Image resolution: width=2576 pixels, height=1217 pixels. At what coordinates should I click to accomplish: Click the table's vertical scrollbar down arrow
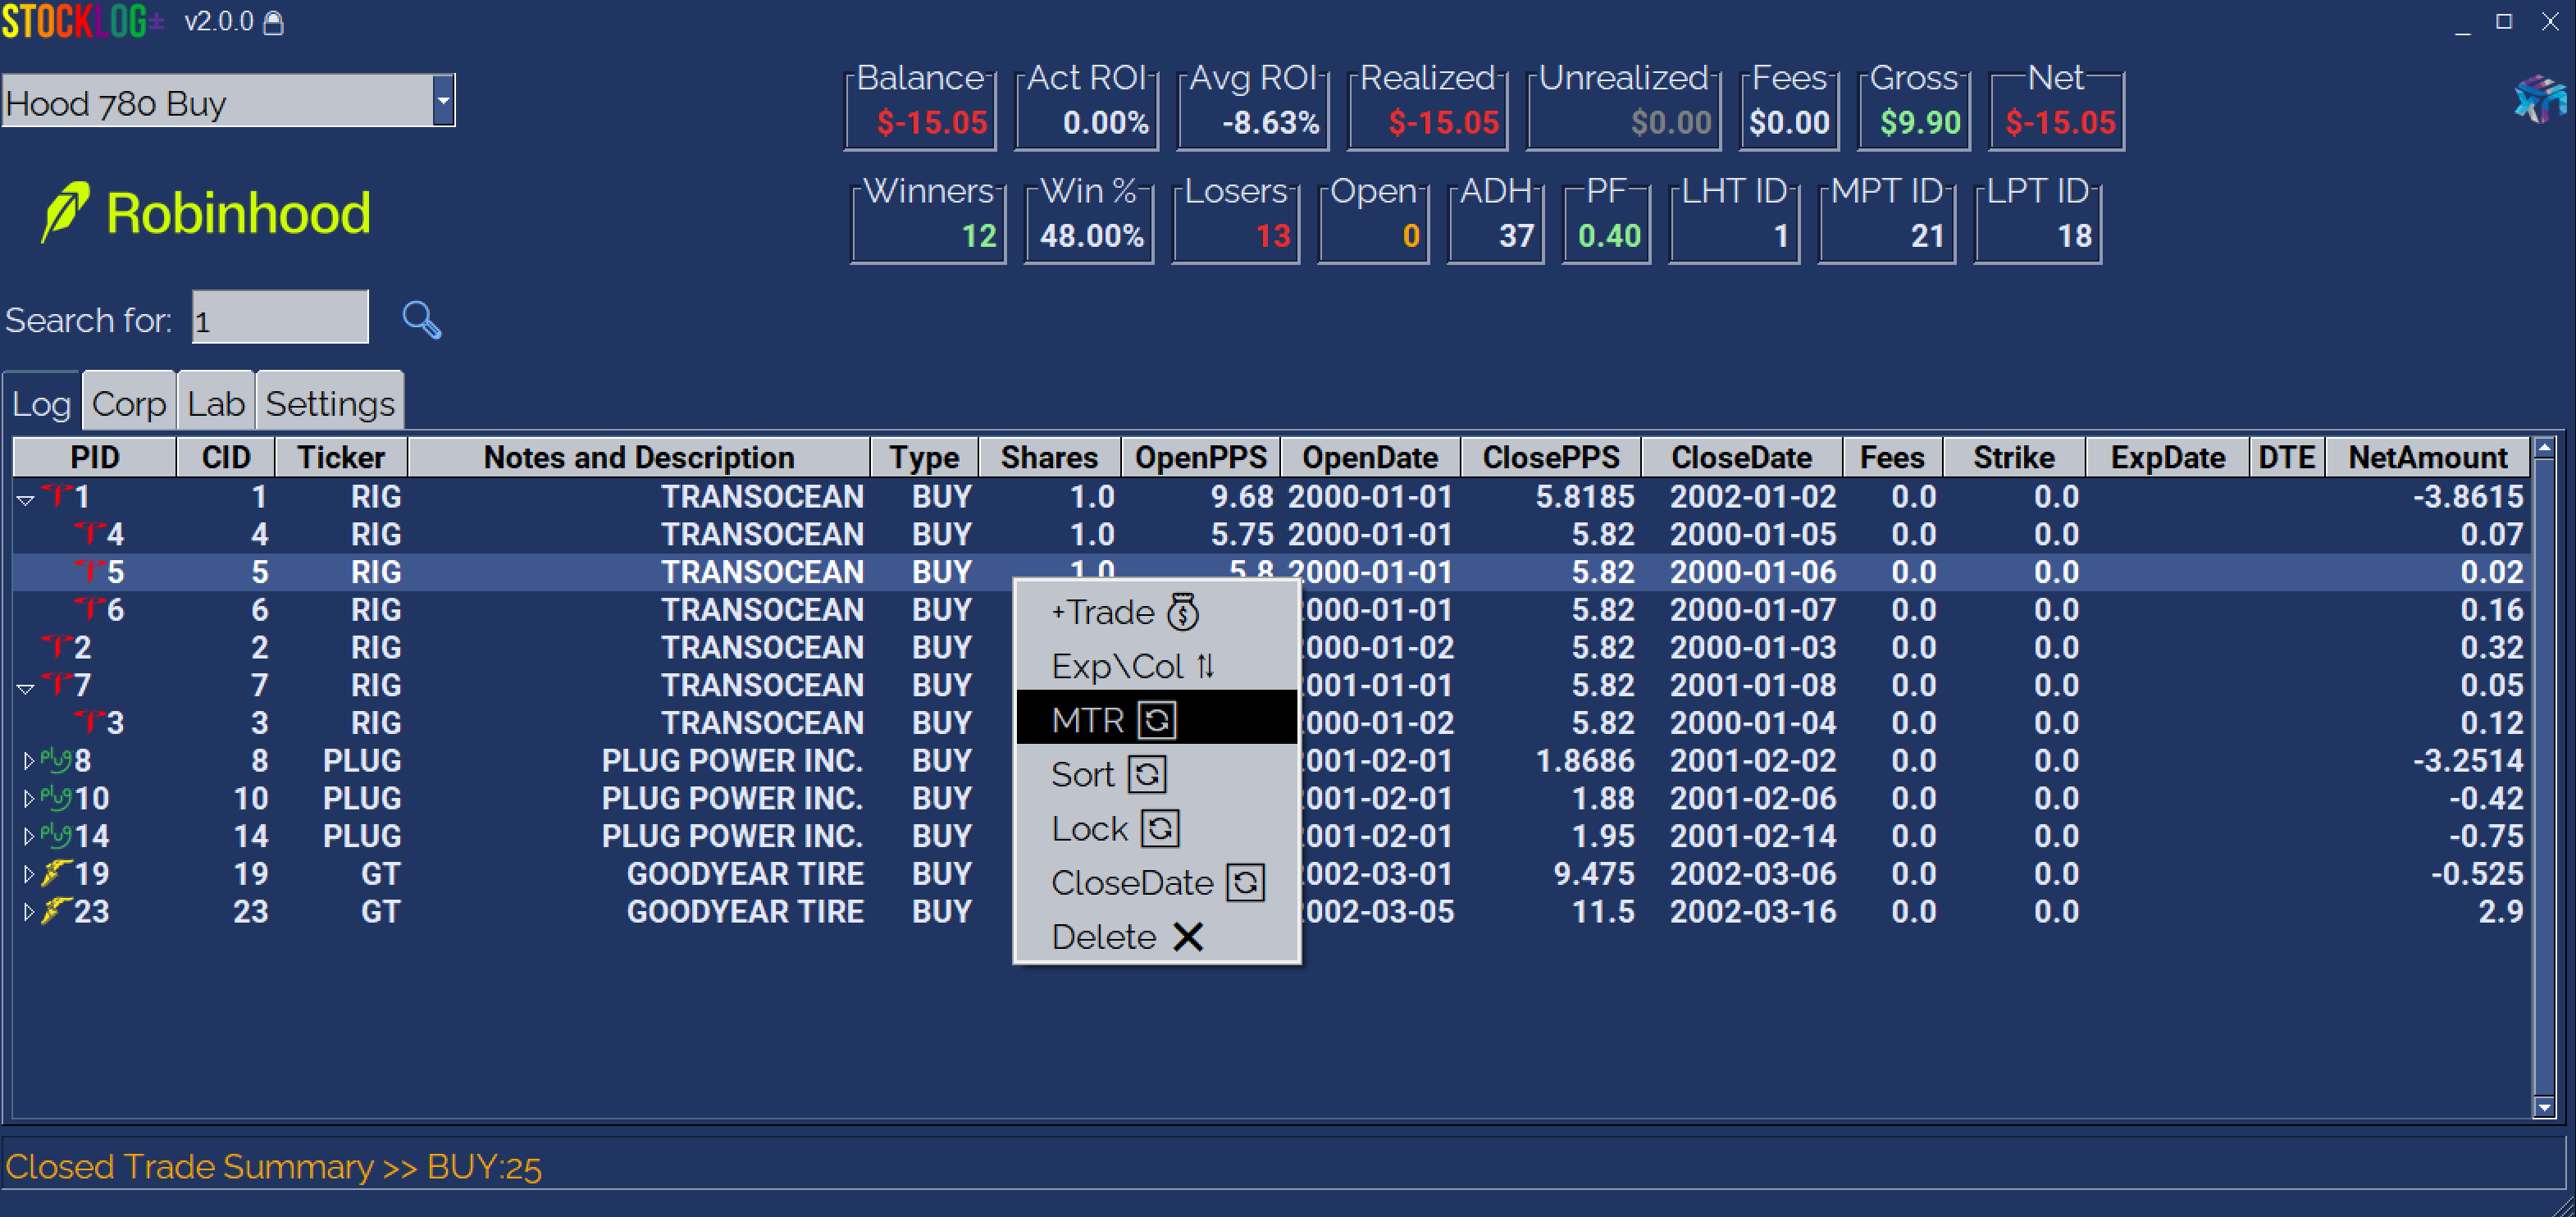2544,1106
